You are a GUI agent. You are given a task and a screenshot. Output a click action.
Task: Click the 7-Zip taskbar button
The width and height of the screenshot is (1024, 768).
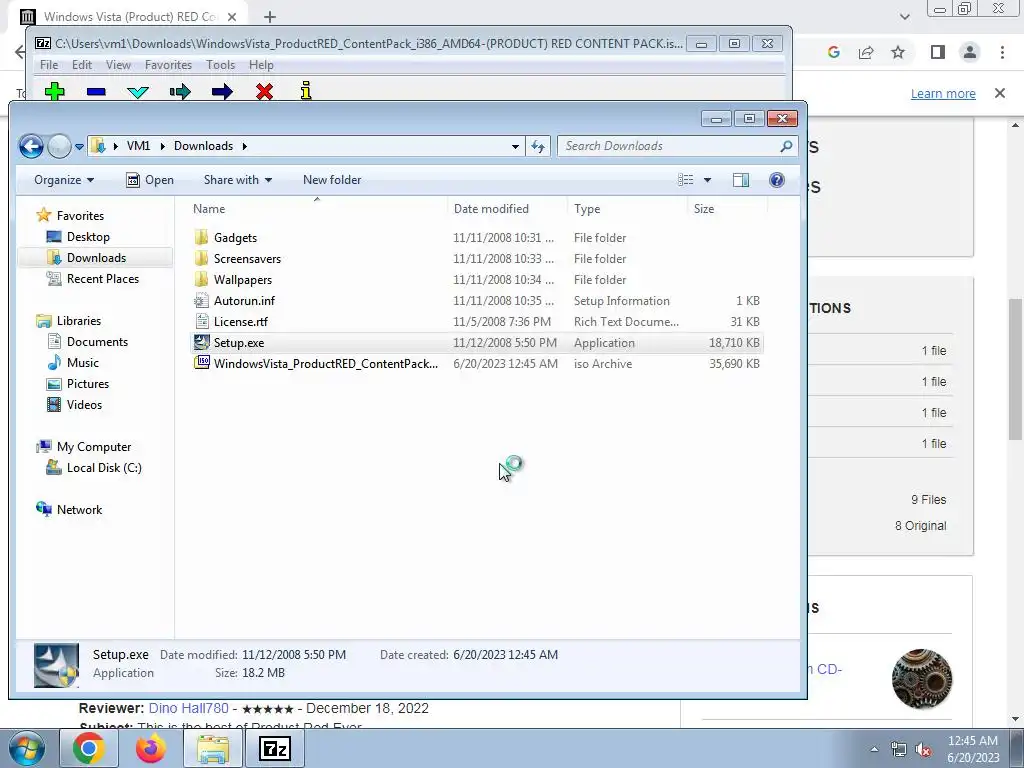tap(274, 748)
